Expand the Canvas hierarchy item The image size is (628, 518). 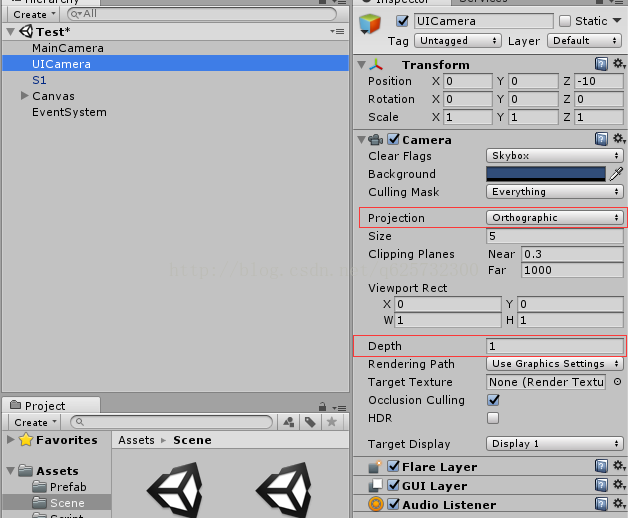(x=24, y=96)
